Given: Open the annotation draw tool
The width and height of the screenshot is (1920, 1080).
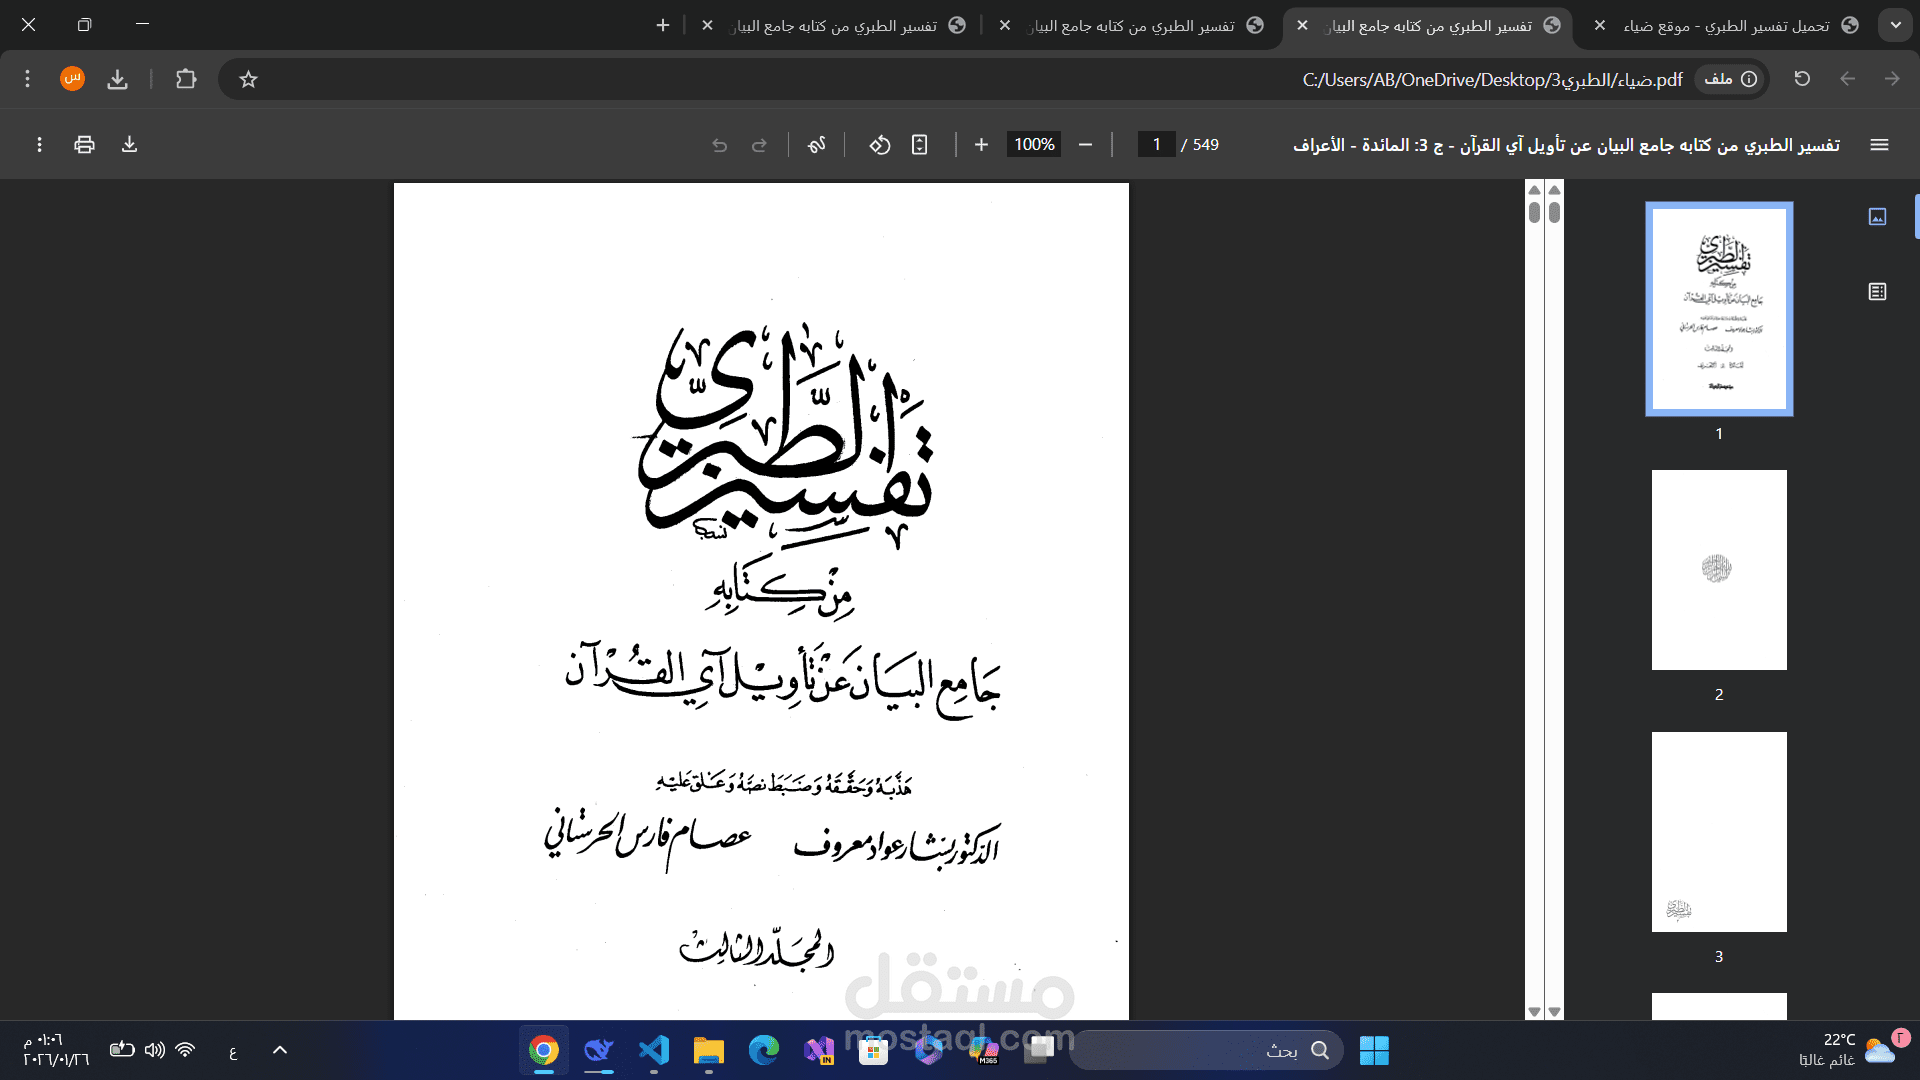Looking at the screenshot, I should (x=817, y=145).
